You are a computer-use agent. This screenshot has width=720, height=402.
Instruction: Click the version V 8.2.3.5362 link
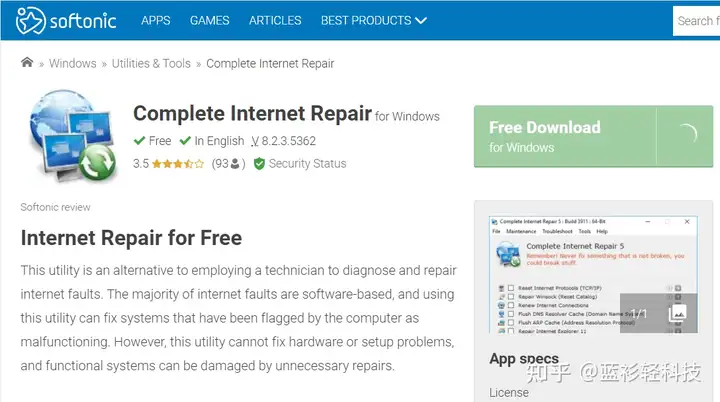click(x=283, y=141)
